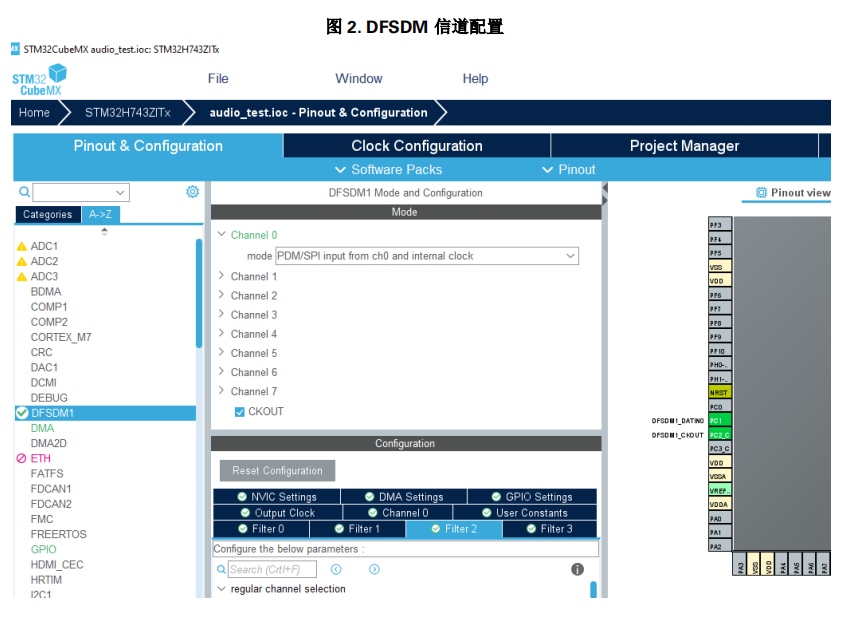Click the categories list vertical scrollbar
854x622 pixels.
point(199,294)
